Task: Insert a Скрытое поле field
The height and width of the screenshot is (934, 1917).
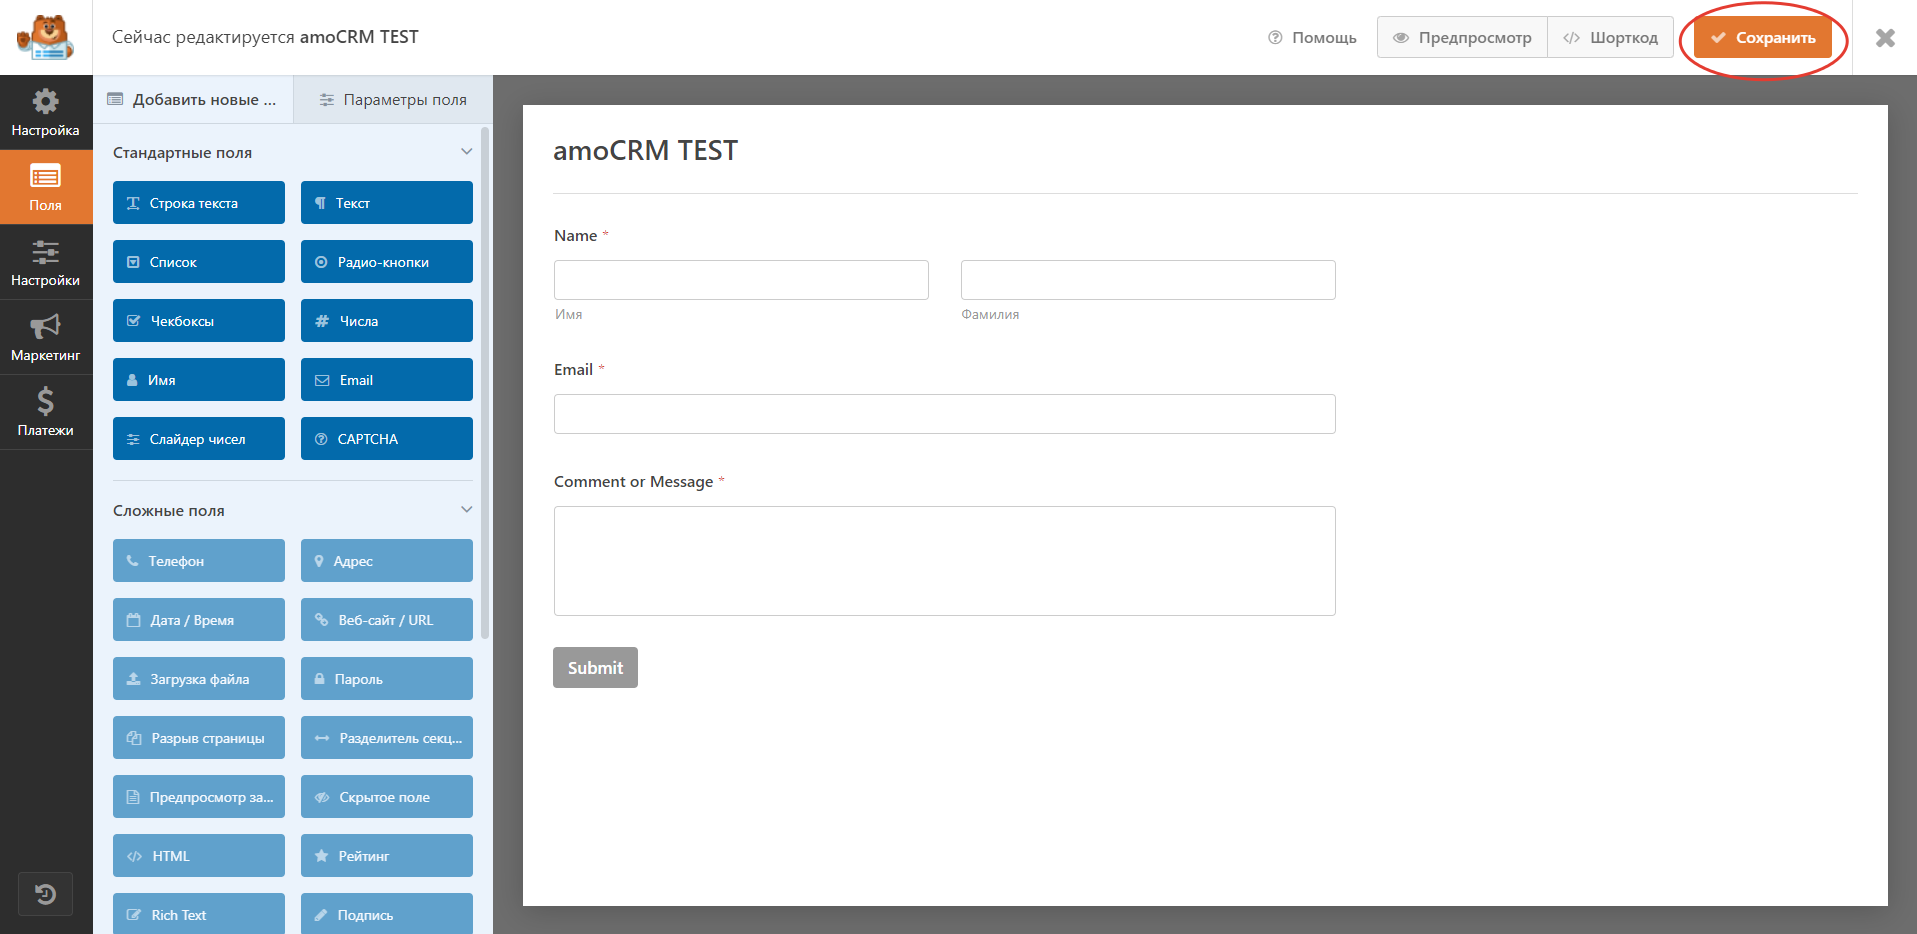Action: [386, 796]
